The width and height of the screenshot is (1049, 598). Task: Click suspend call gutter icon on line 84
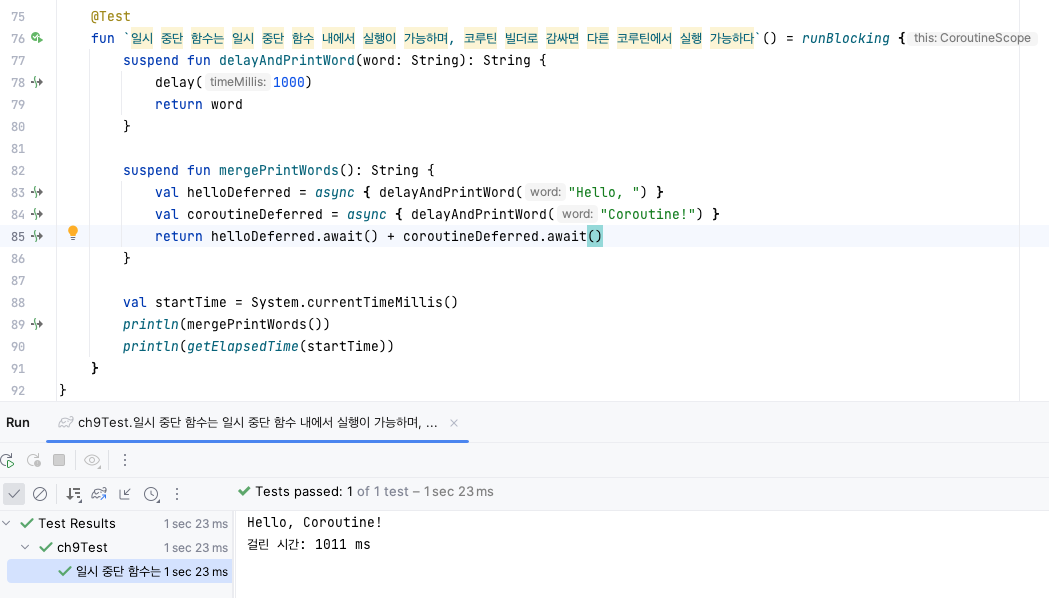click(37, 215)
